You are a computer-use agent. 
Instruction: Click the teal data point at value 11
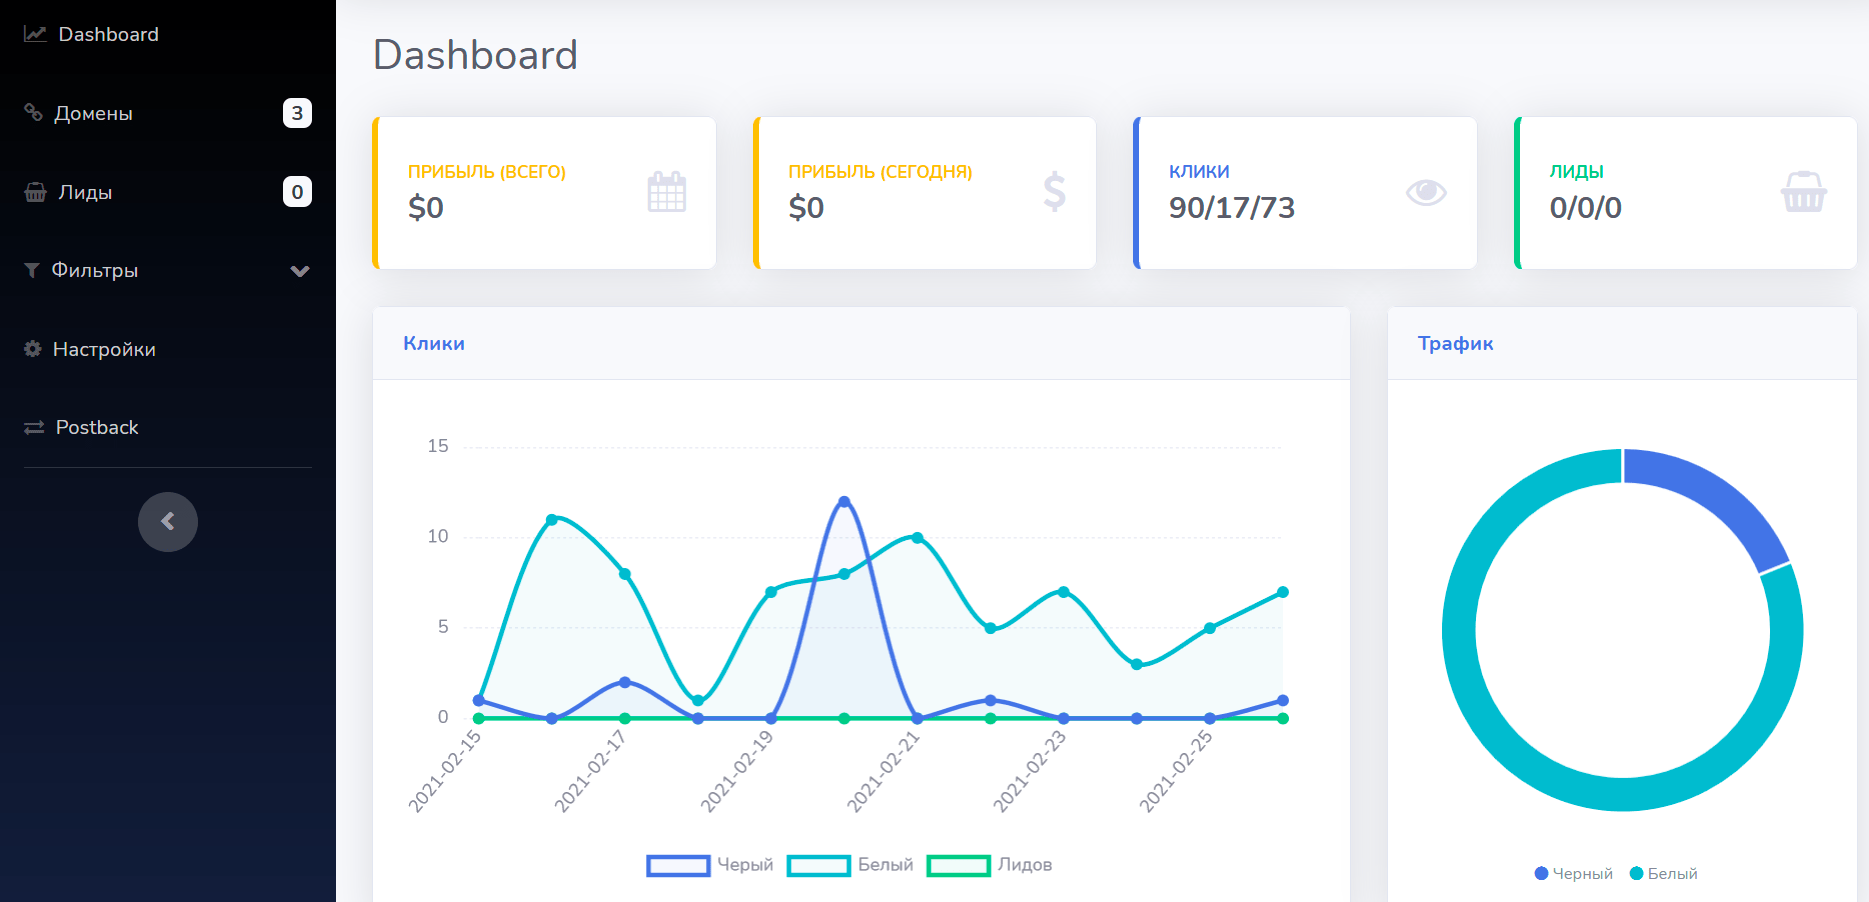coord(552,520)
